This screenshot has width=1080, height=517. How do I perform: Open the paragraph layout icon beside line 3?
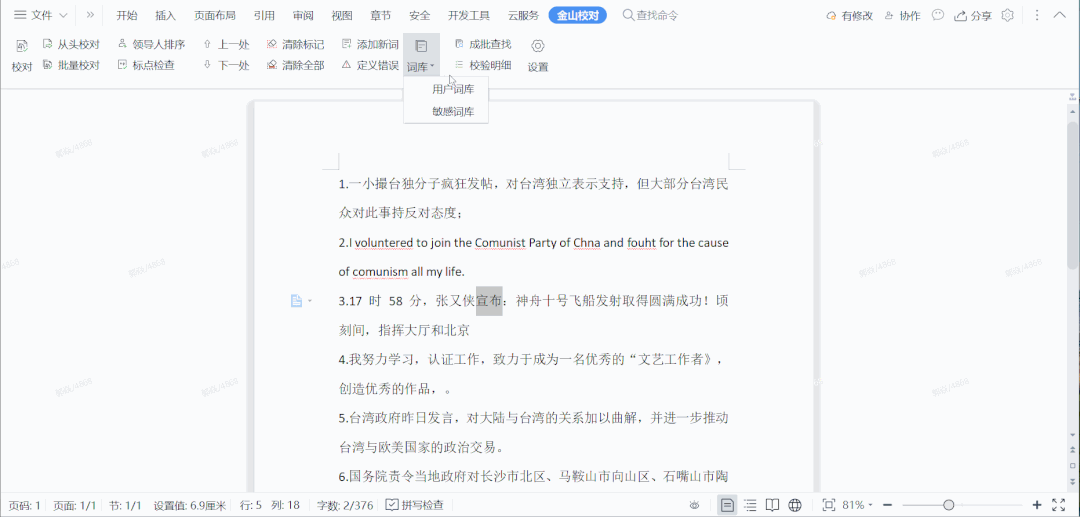[x=296, y=301]
